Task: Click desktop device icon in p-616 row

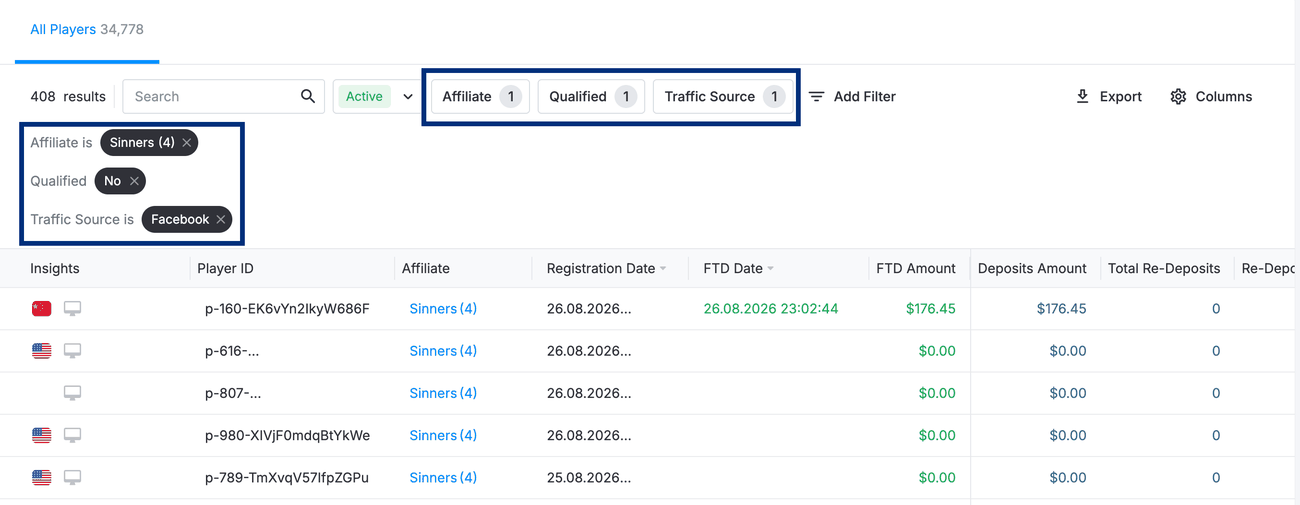Action: [x=72, y=351]
